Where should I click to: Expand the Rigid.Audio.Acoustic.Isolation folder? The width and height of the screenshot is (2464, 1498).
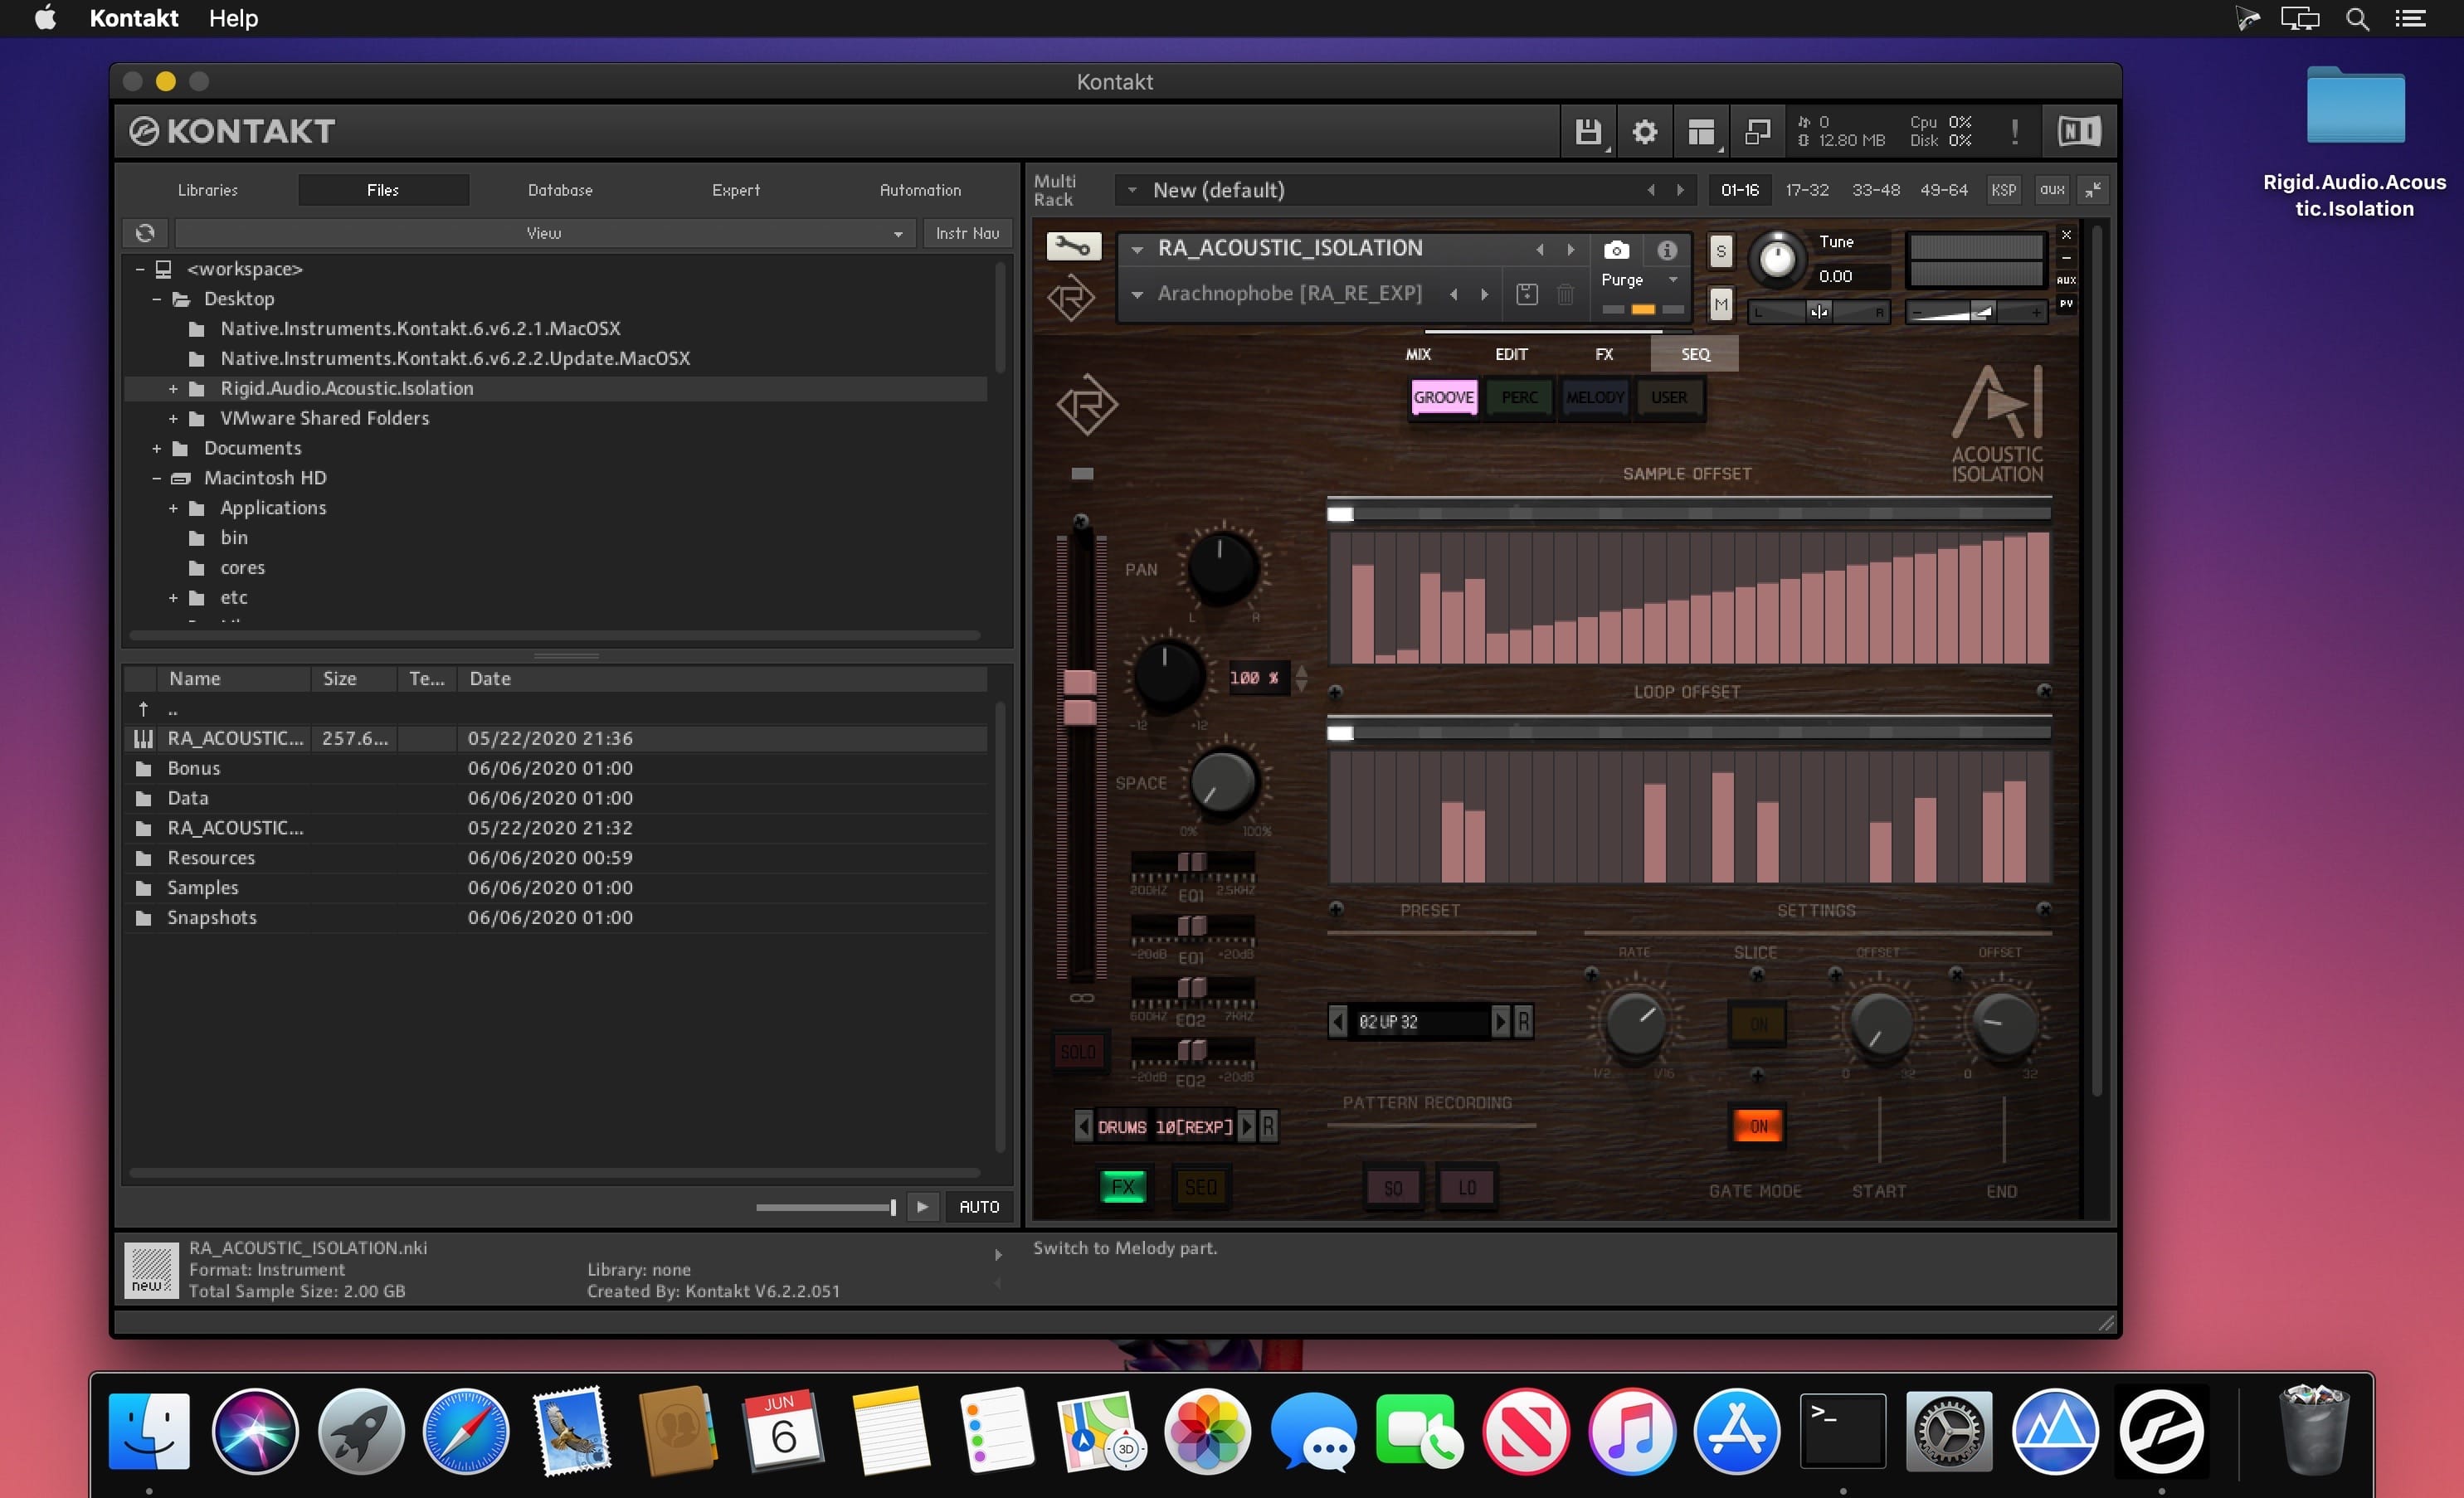pos(173,388)
